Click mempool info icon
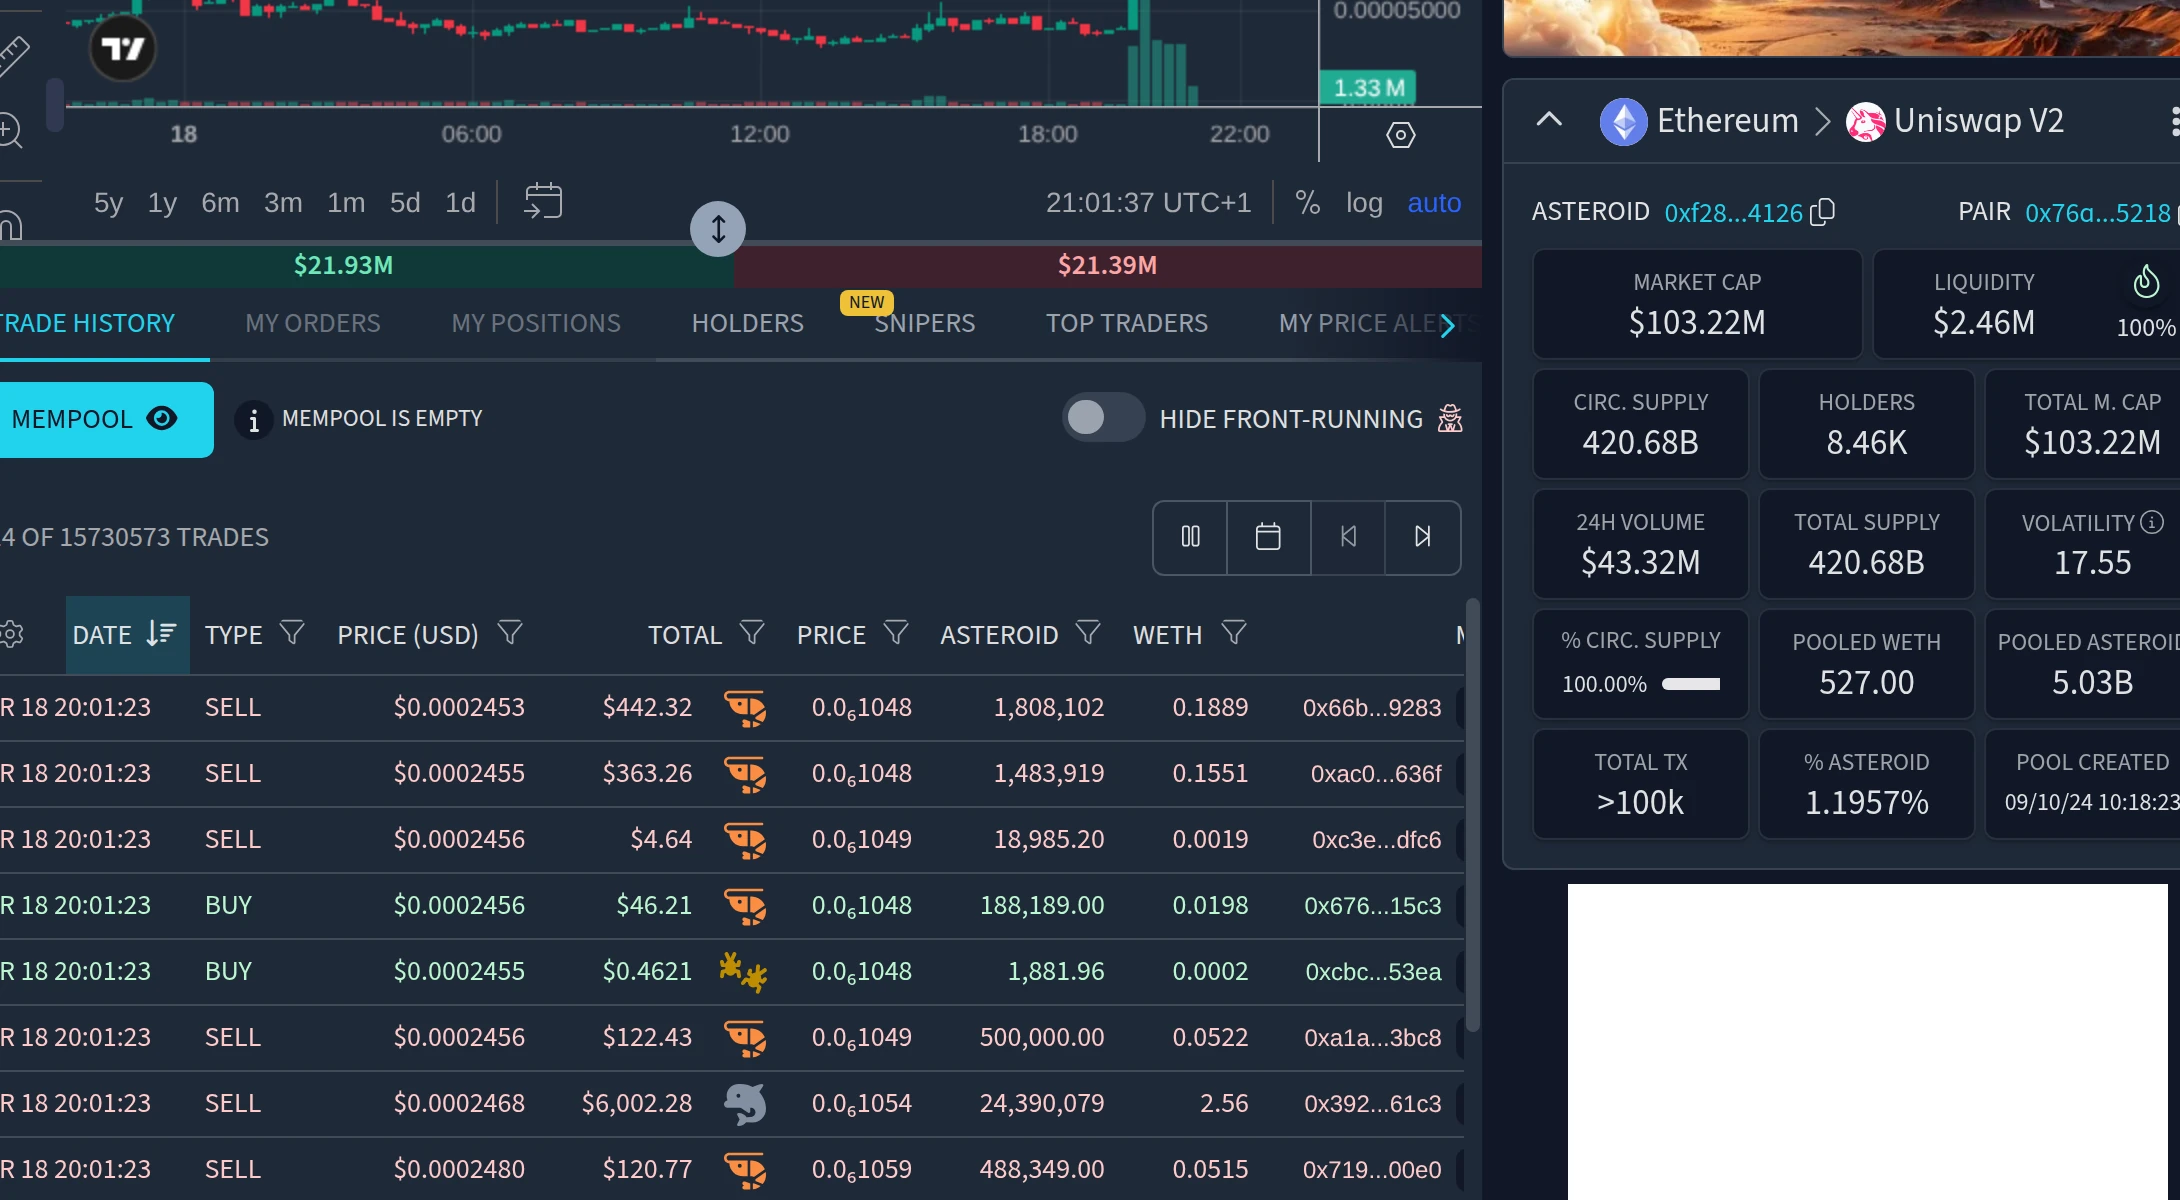2180x1200 pixels. tap(254, 420)
